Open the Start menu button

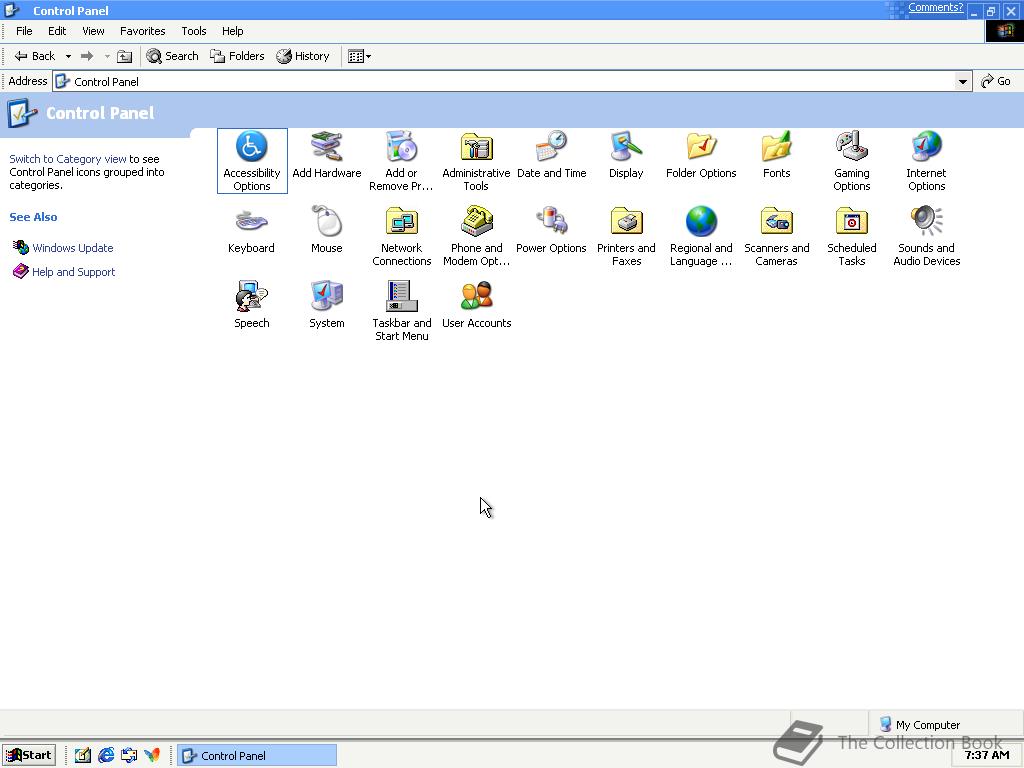coord(29,755)
